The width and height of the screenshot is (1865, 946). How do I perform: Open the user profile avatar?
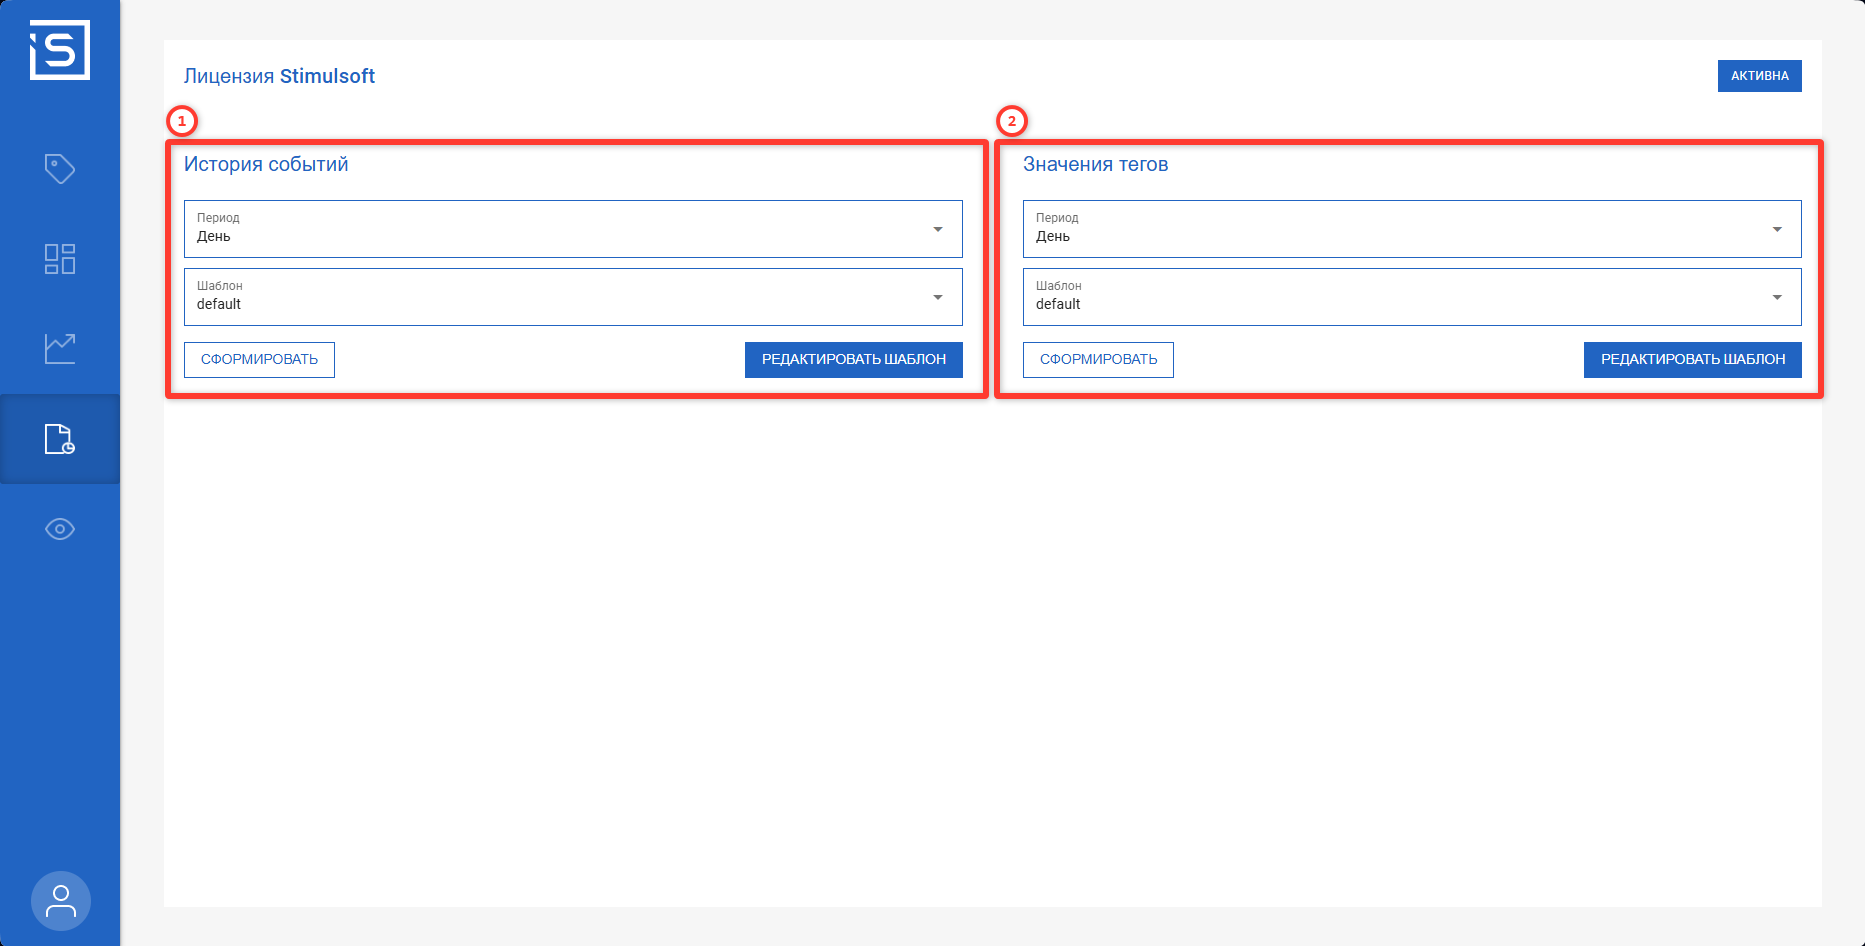pos(61,901)
